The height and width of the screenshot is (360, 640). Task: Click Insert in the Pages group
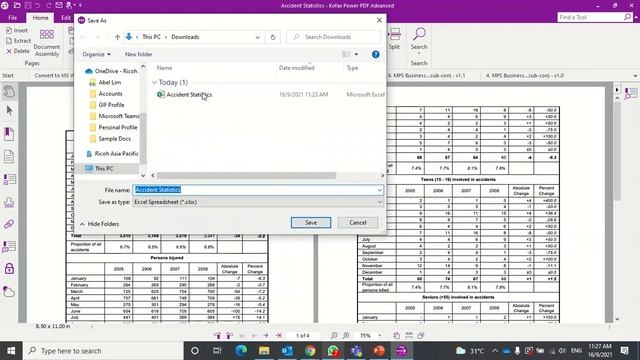point(18,30)
